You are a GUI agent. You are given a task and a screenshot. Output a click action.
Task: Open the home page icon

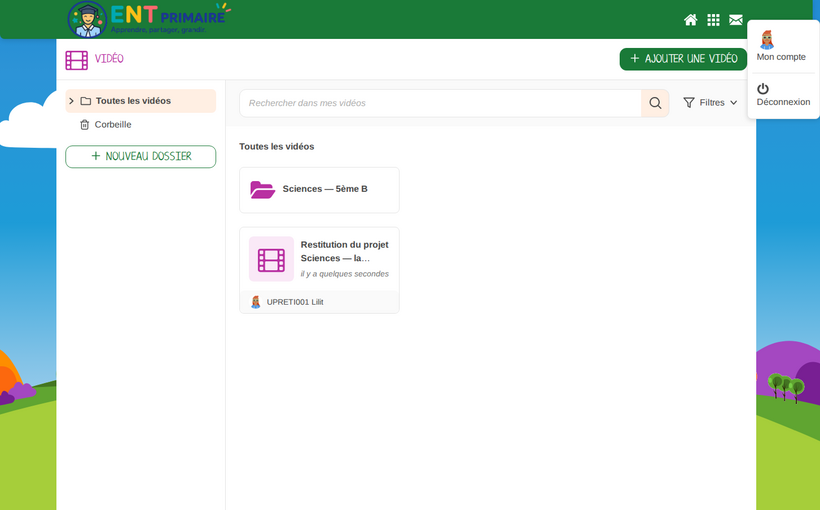pyautogui.click(x=690, y=20)
